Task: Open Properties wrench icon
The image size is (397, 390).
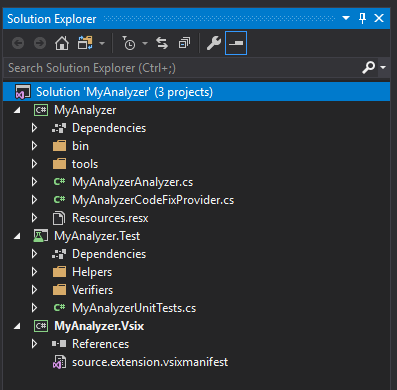Action: (x=214, y=43)
